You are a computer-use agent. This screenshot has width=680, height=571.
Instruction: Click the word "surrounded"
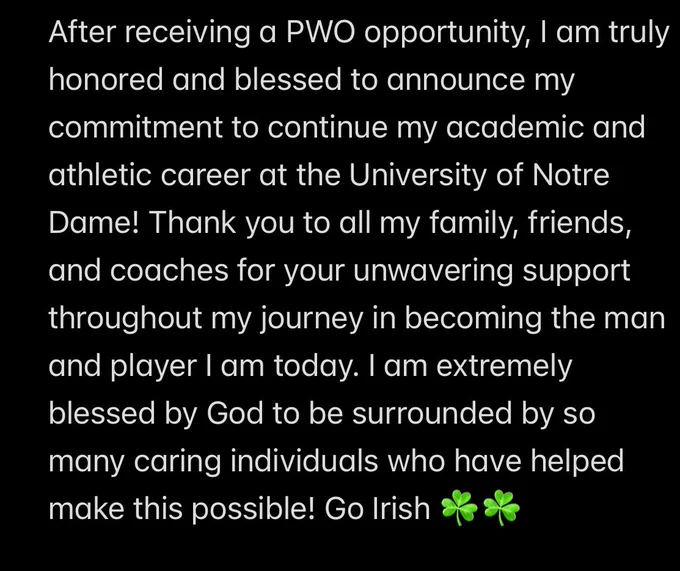tap(432, 413)
